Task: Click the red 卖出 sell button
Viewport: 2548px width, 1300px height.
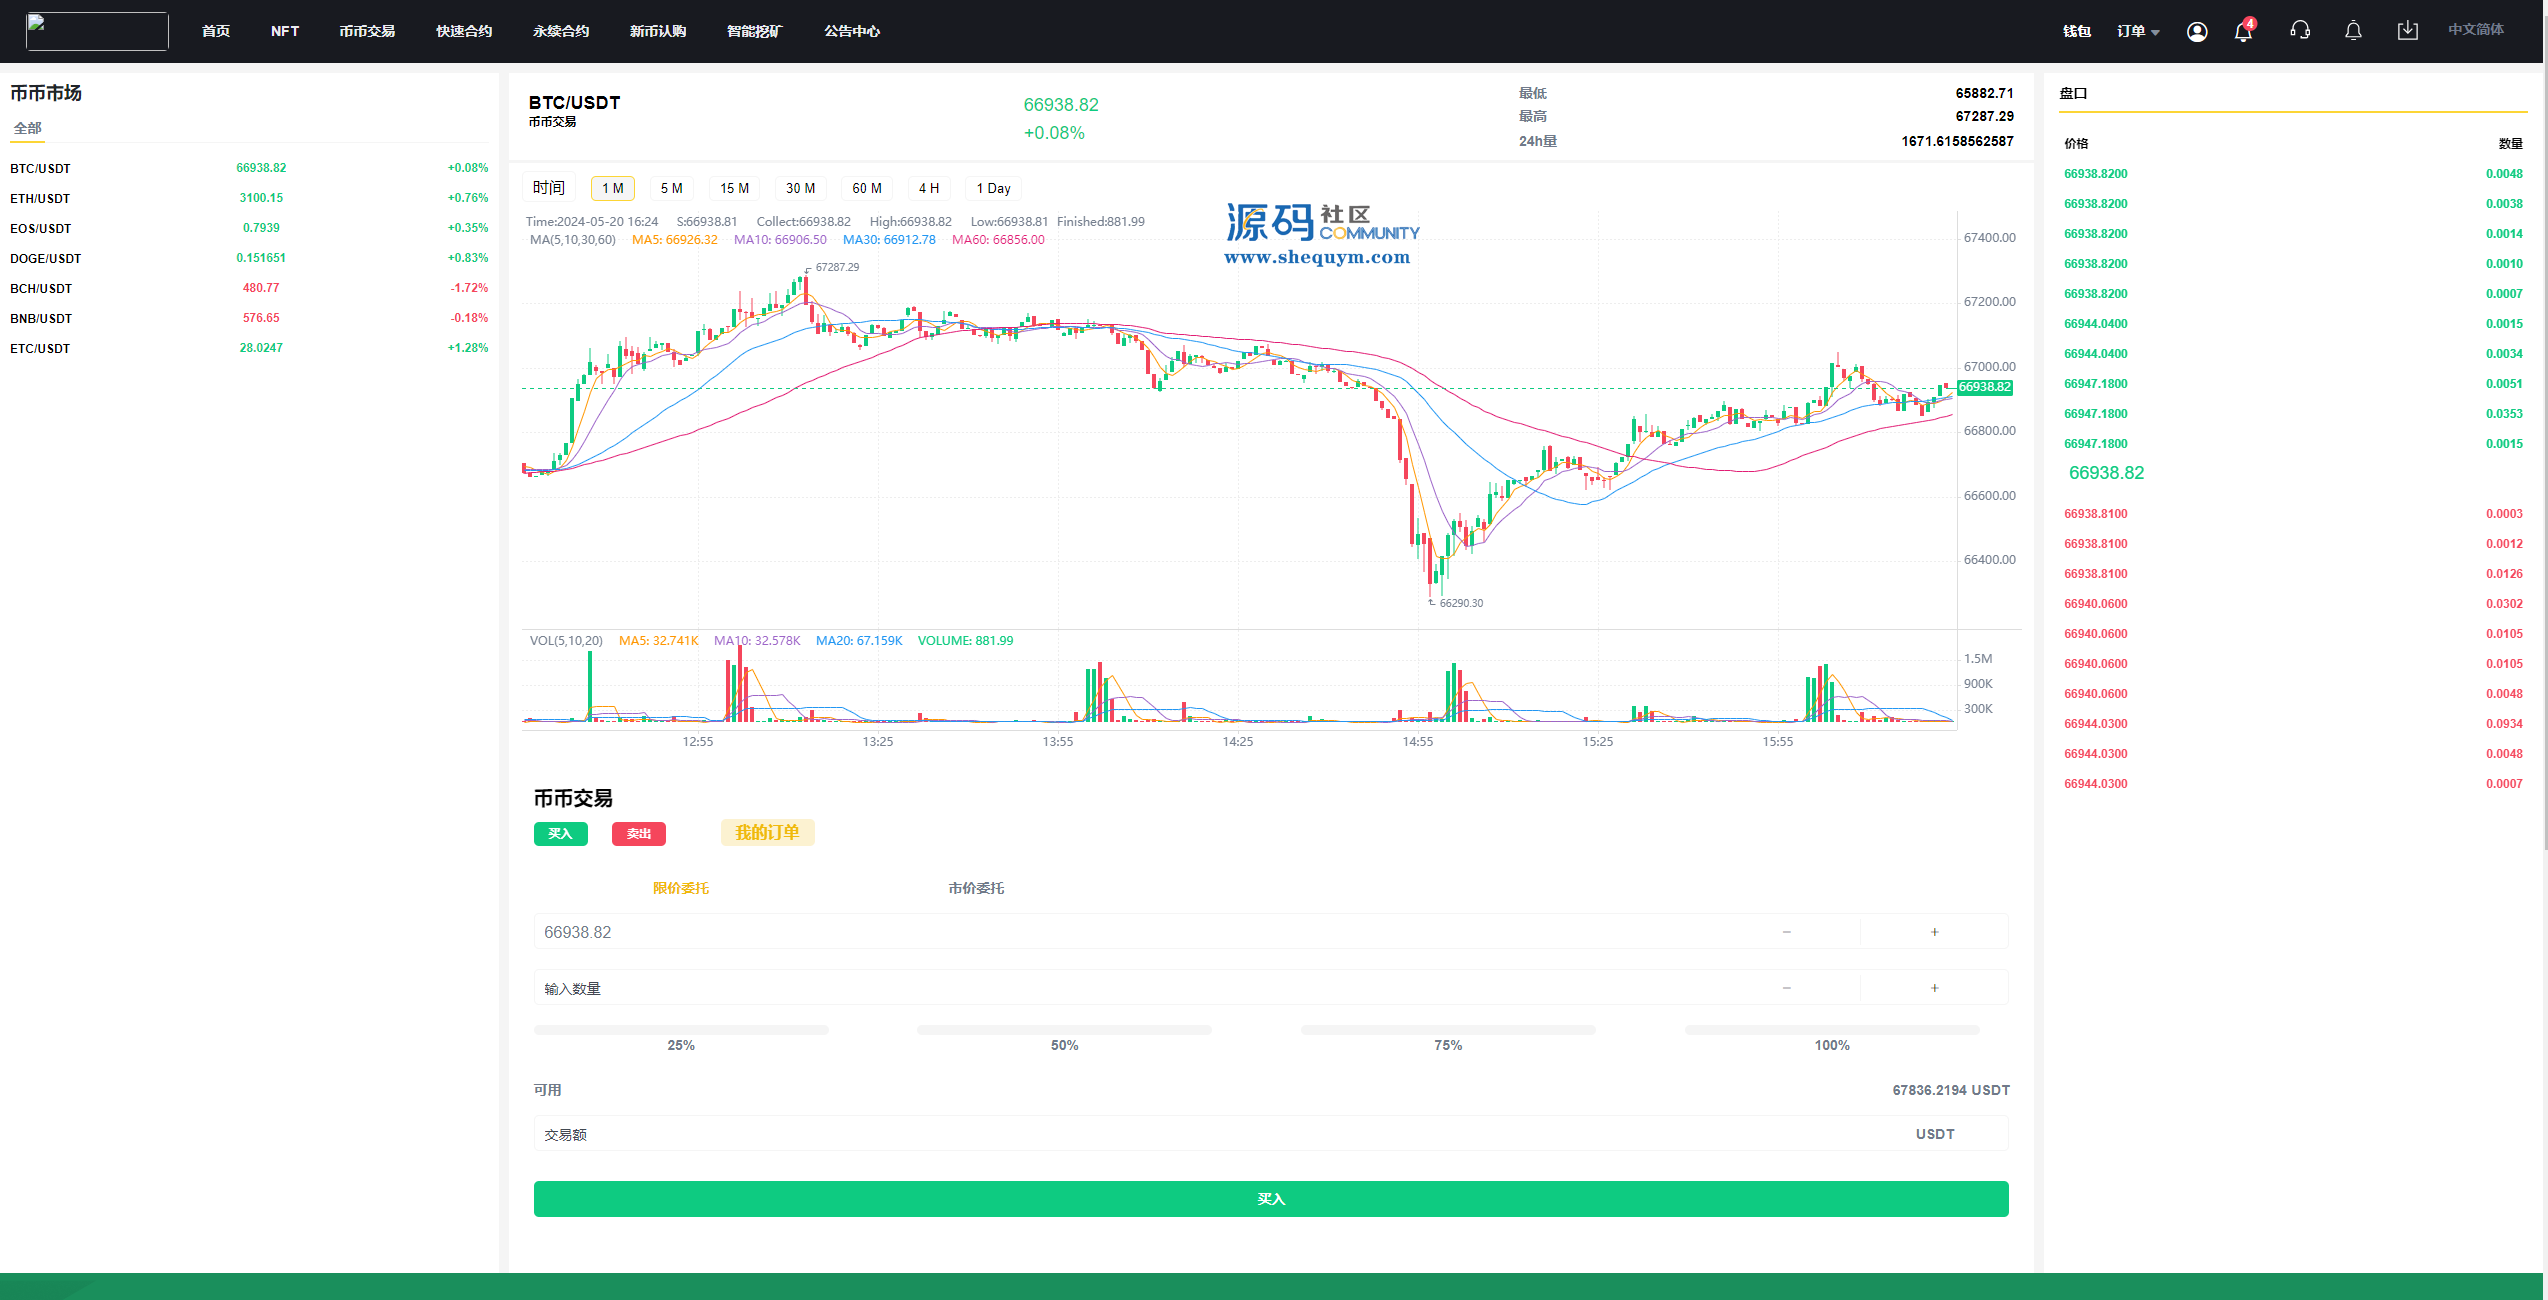Action: coord(639,833)
